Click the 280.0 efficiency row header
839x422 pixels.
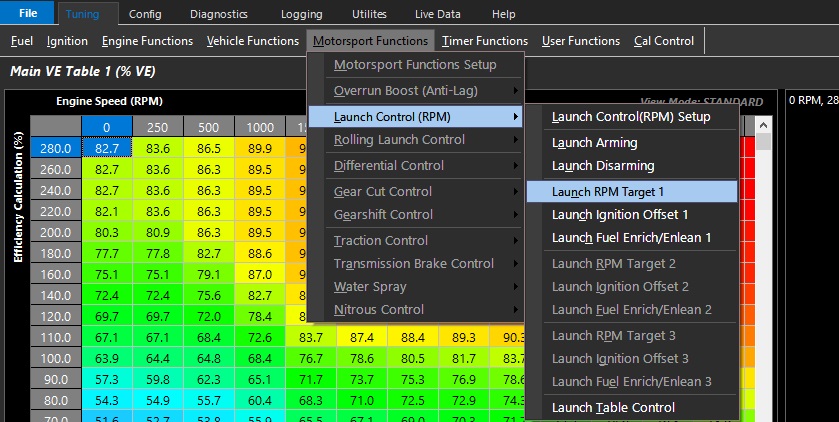[x=54, y=147]
